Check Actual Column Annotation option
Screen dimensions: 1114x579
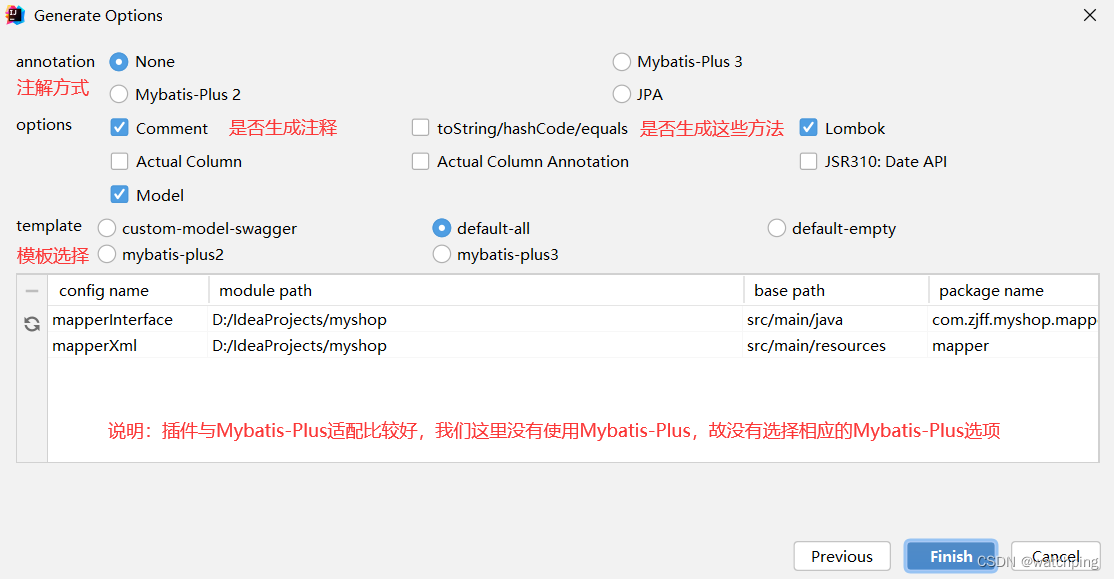[x=421, y=161]
